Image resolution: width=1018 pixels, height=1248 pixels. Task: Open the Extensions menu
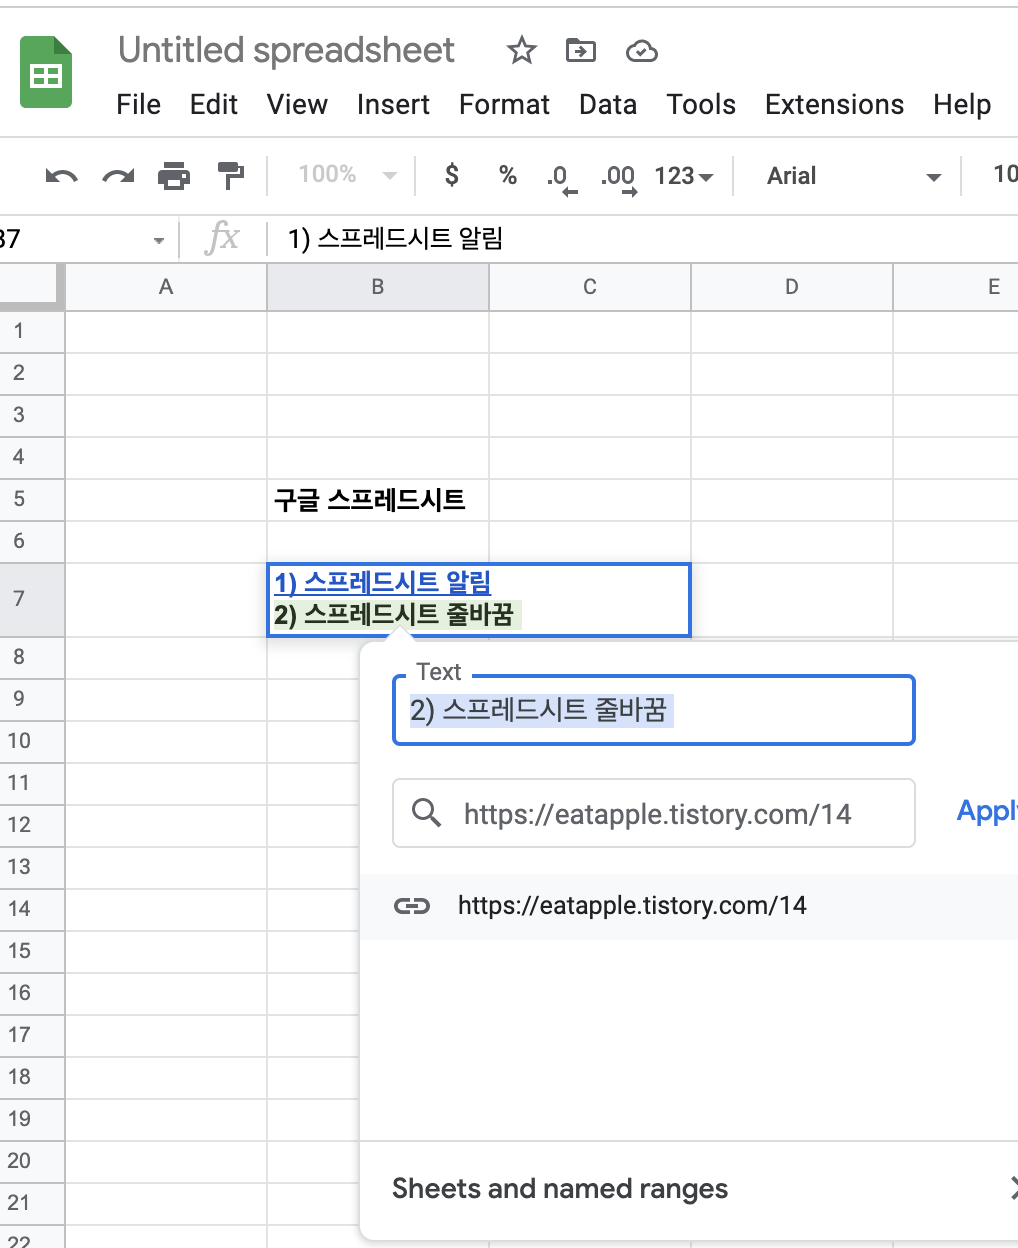834,105
